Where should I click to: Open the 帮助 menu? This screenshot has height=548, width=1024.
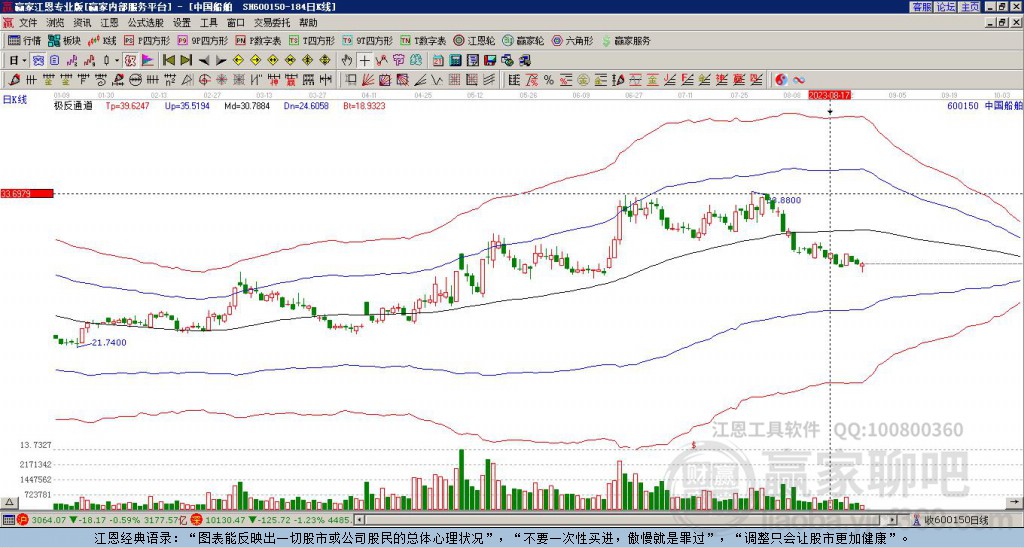pos(308,23)
